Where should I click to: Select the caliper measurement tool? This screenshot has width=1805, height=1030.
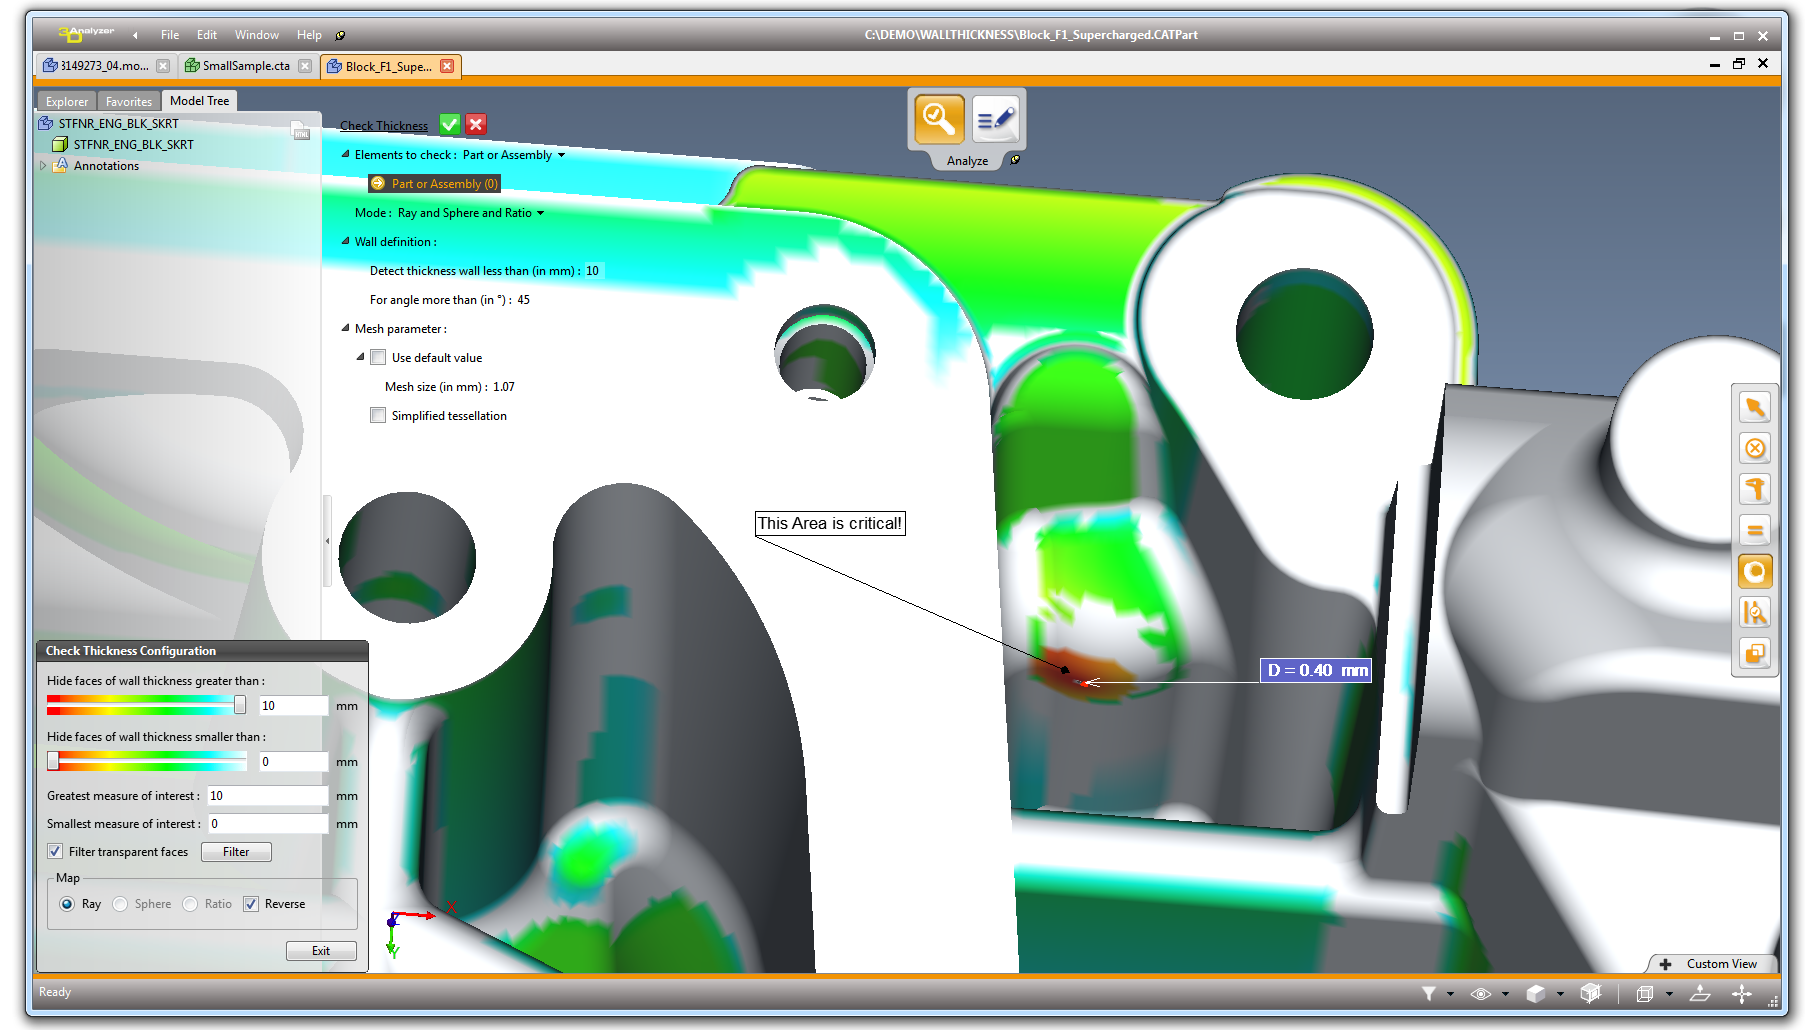pyautogui.click(x=1755, y=489)
